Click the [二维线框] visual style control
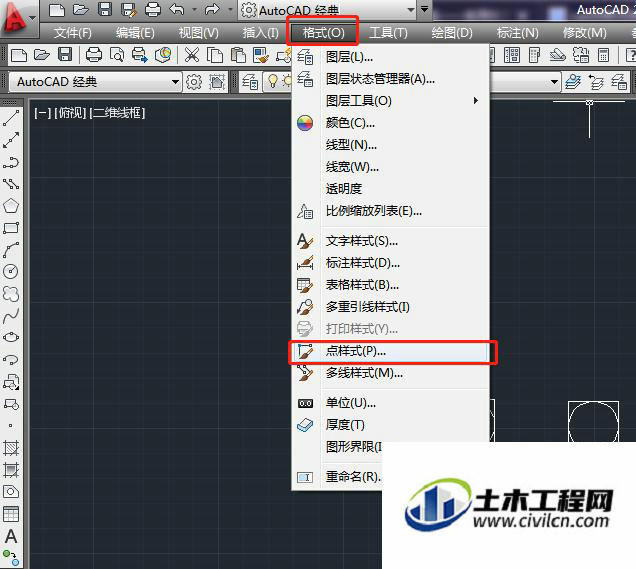The image size is (636, 569). (x=117, y=113)
